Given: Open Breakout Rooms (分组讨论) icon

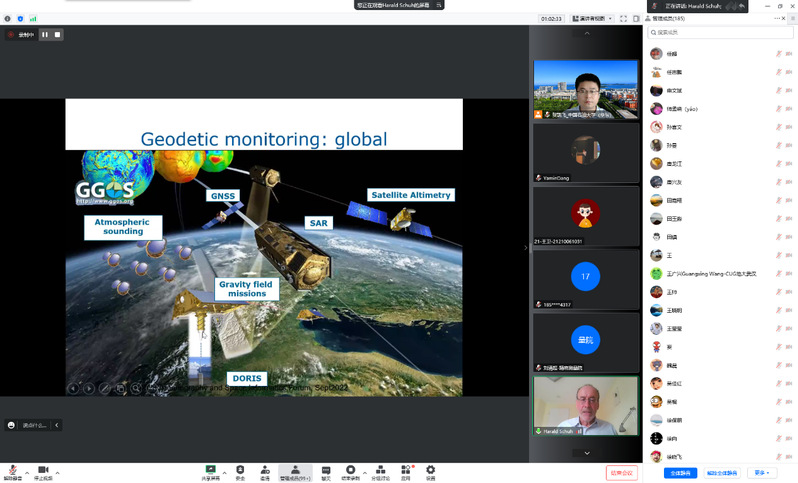Looking at the screenshot, I should 380,471.
